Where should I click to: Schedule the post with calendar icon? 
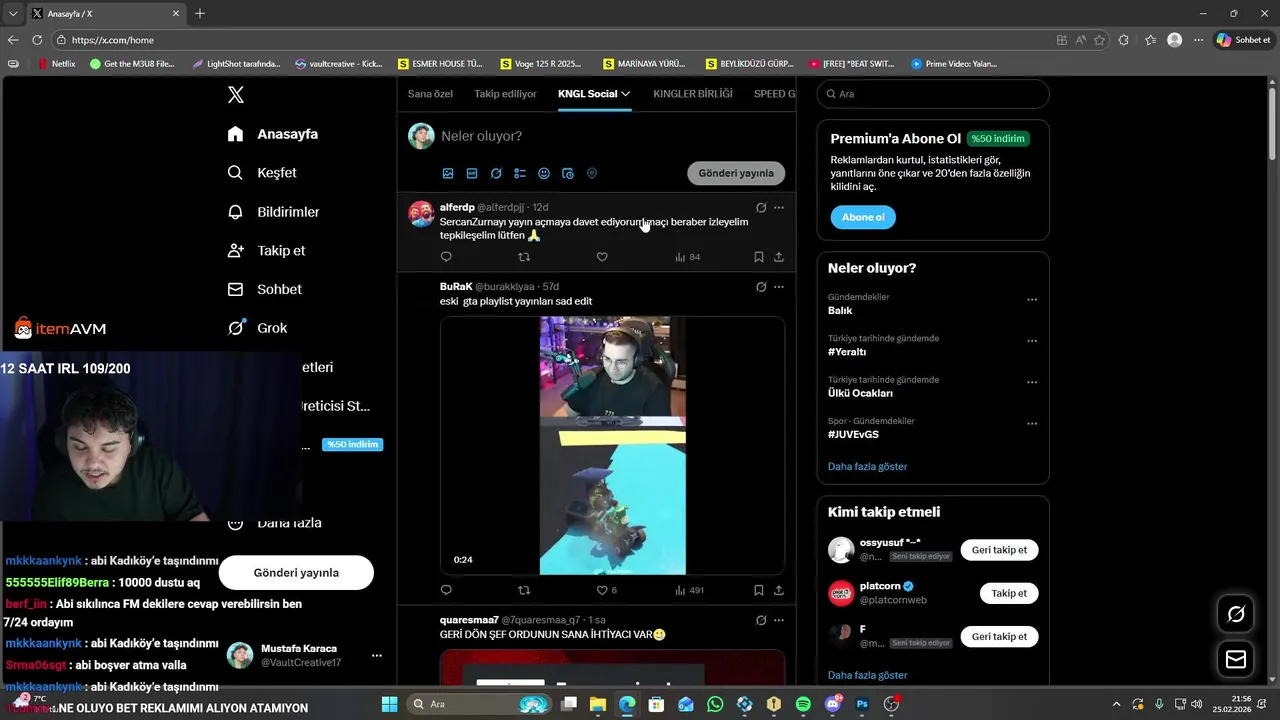coord(568,173)
